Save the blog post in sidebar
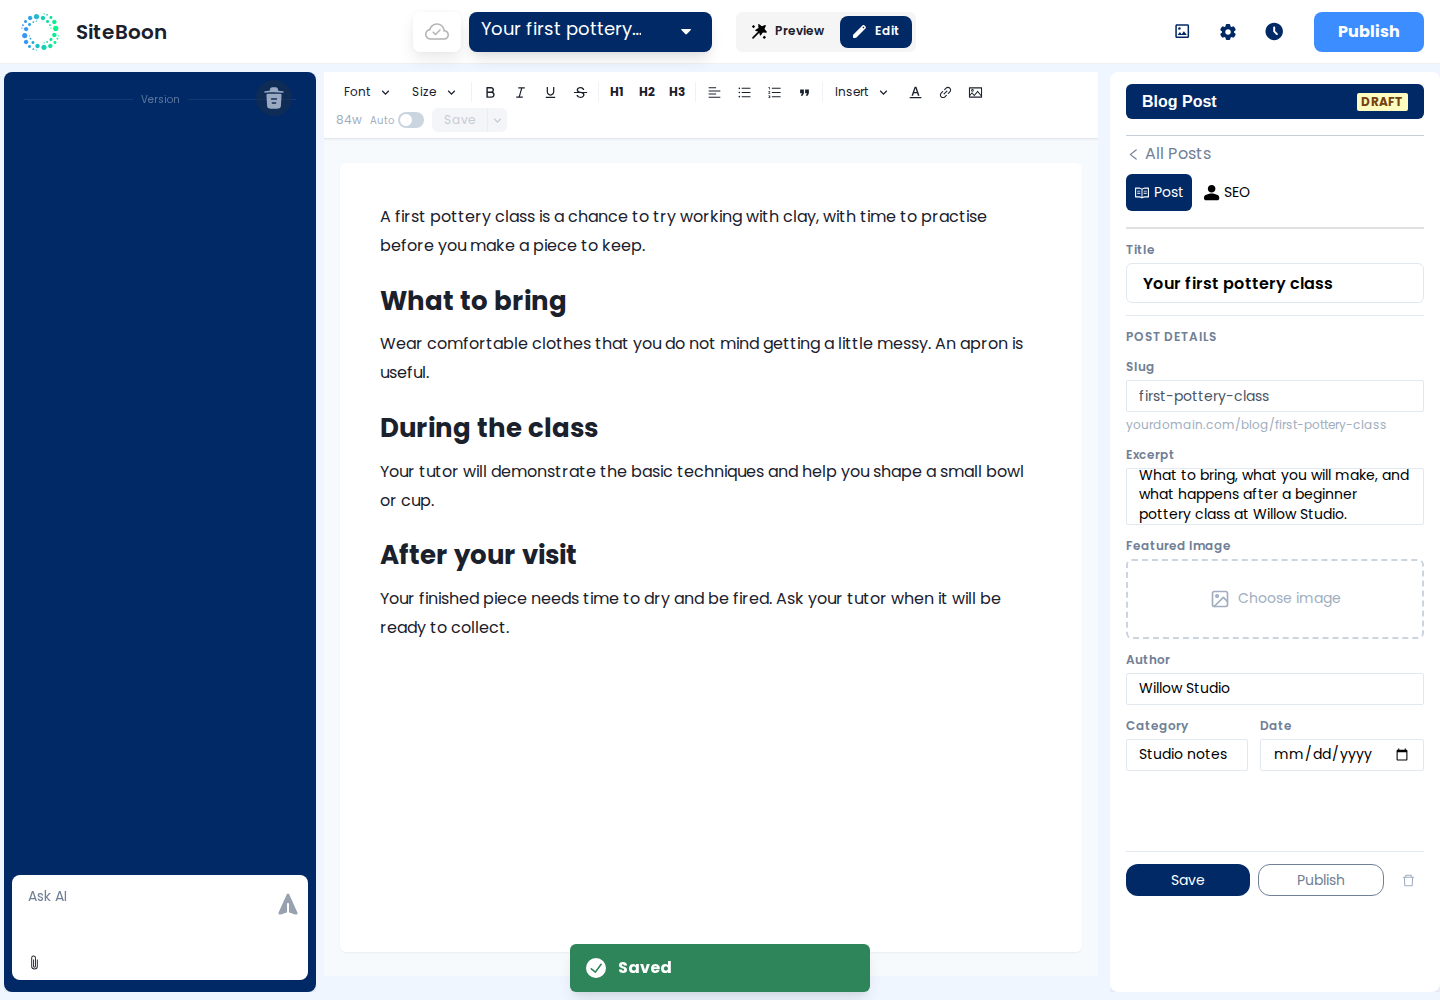The width and height of the screenshot is (1440, 1000). 1188,880
